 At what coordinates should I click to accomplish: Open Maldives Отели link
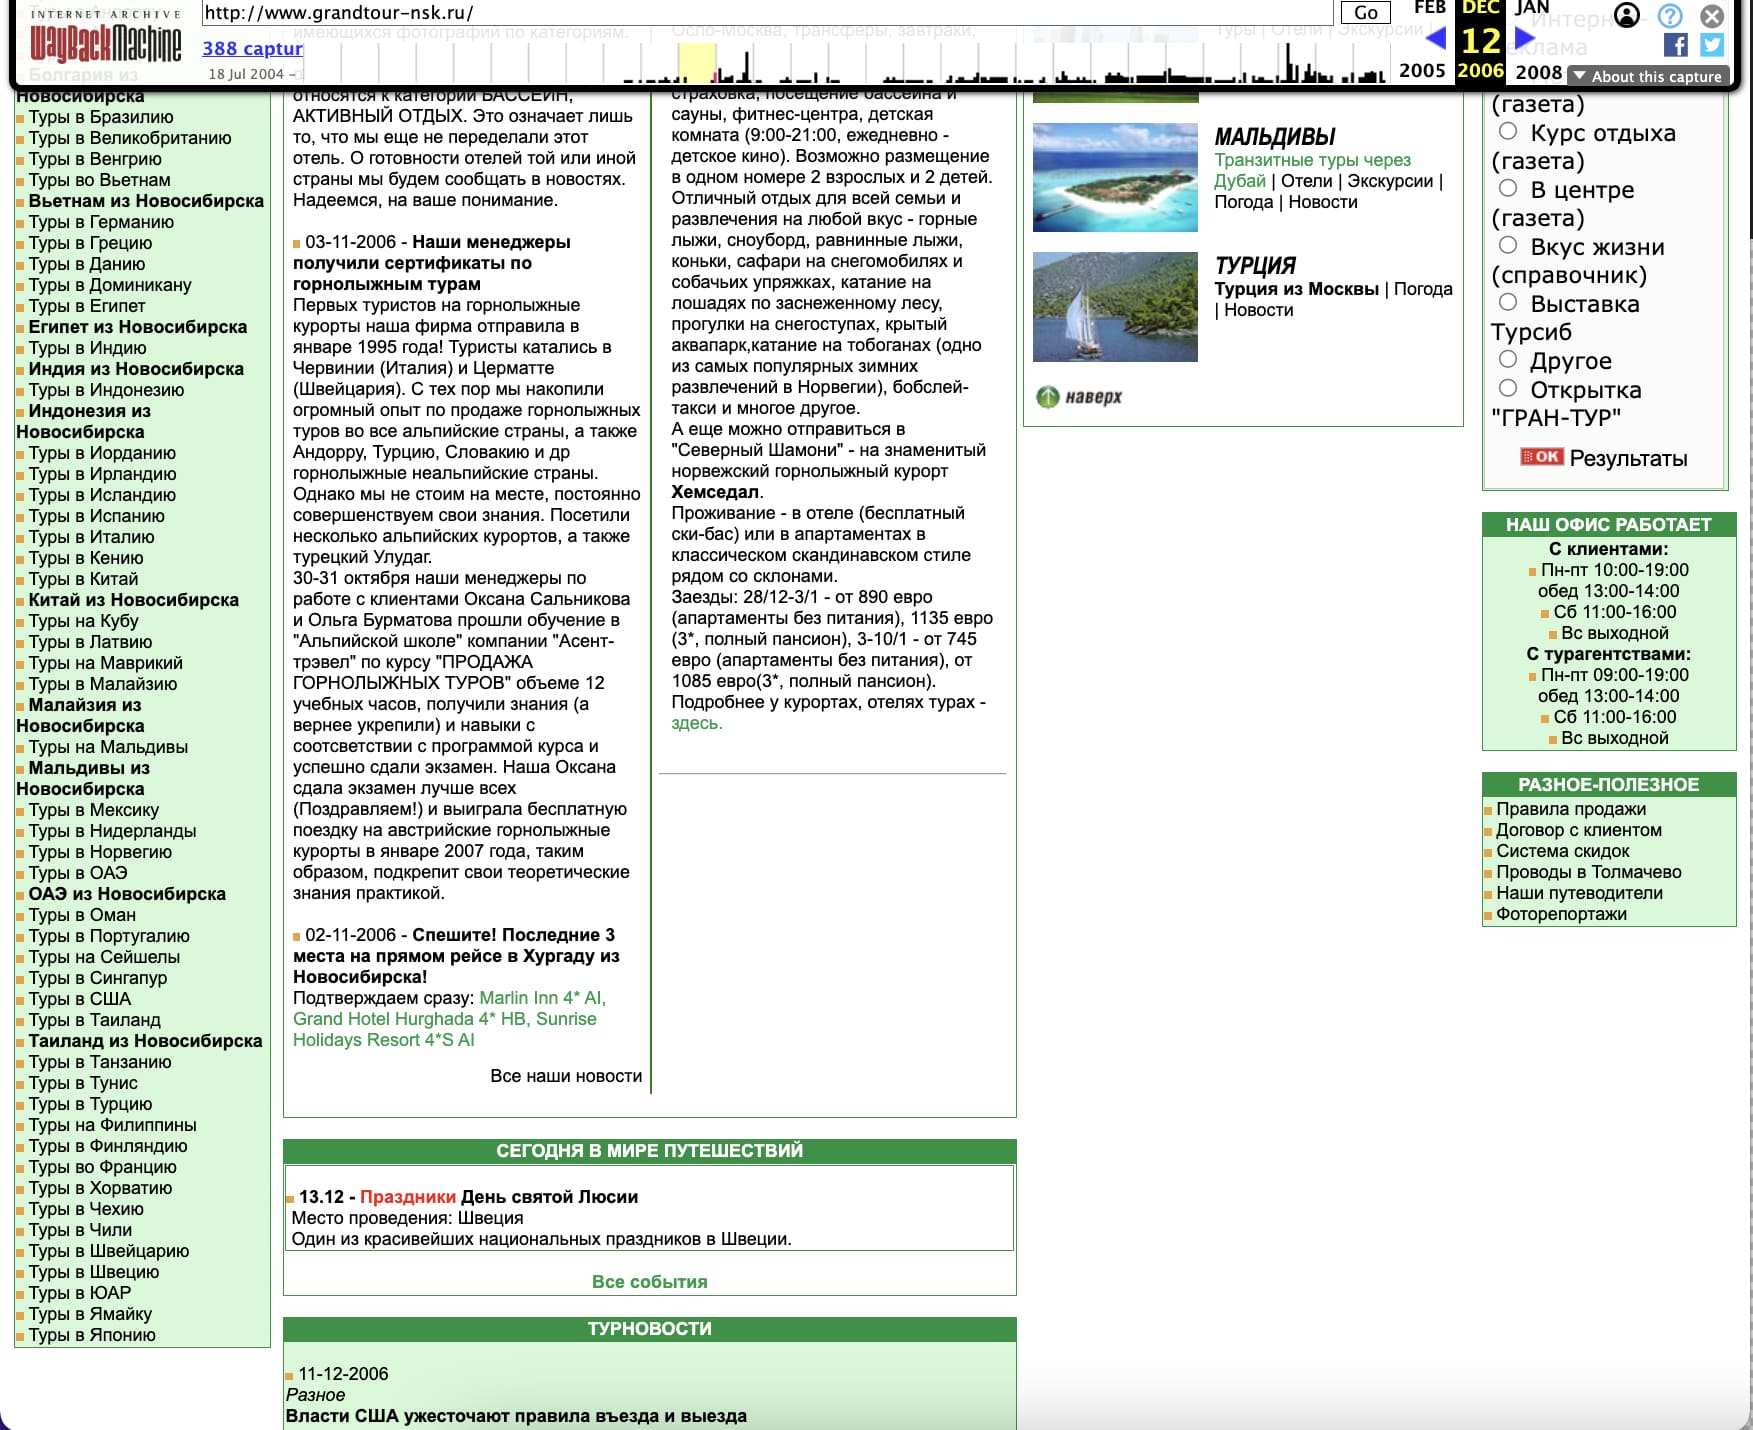pos(1307,181)
